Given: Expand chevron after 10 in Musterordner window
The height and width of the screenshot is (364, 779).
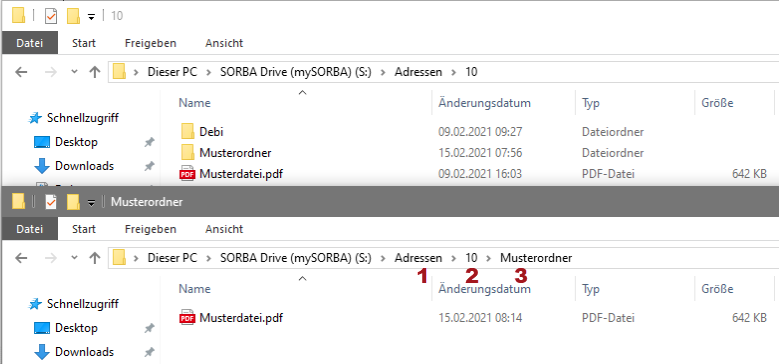Looking at the screenshot, I should point(489,258).
